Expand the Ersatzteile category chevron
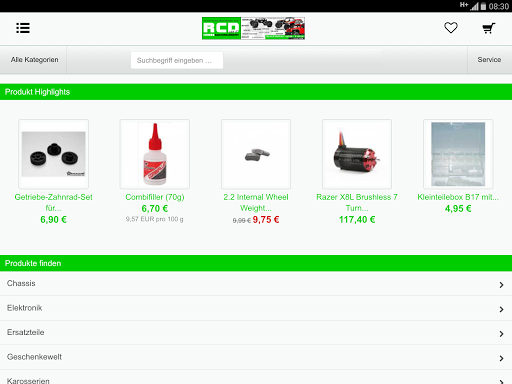This screenshot has height=384, width=512. click(501, 334)
